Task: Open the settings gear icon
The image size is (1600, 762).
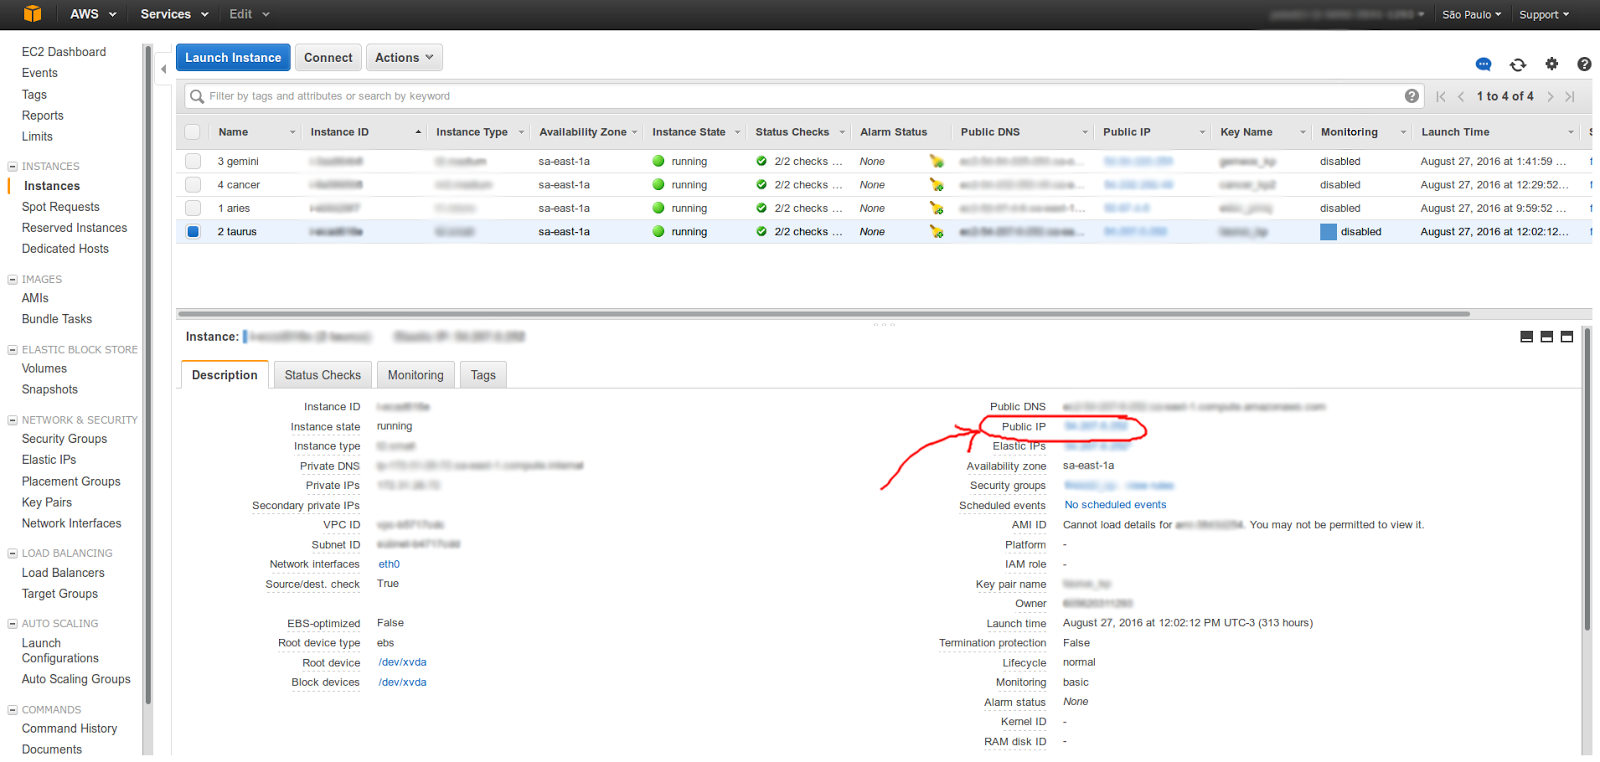Action: (x=1552, y=64)
